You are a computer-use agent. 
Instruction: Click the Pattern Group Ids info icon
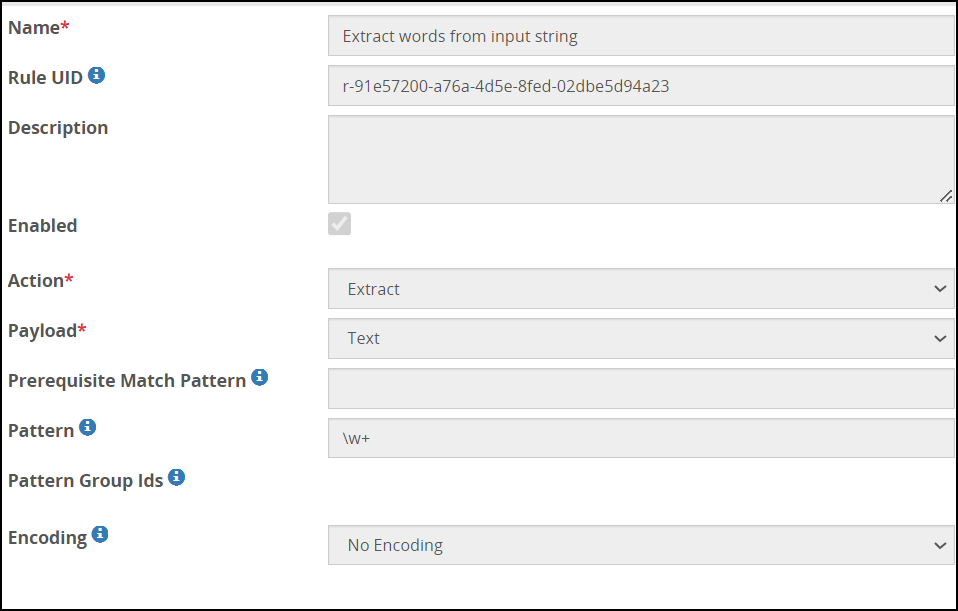click(177, 477)
